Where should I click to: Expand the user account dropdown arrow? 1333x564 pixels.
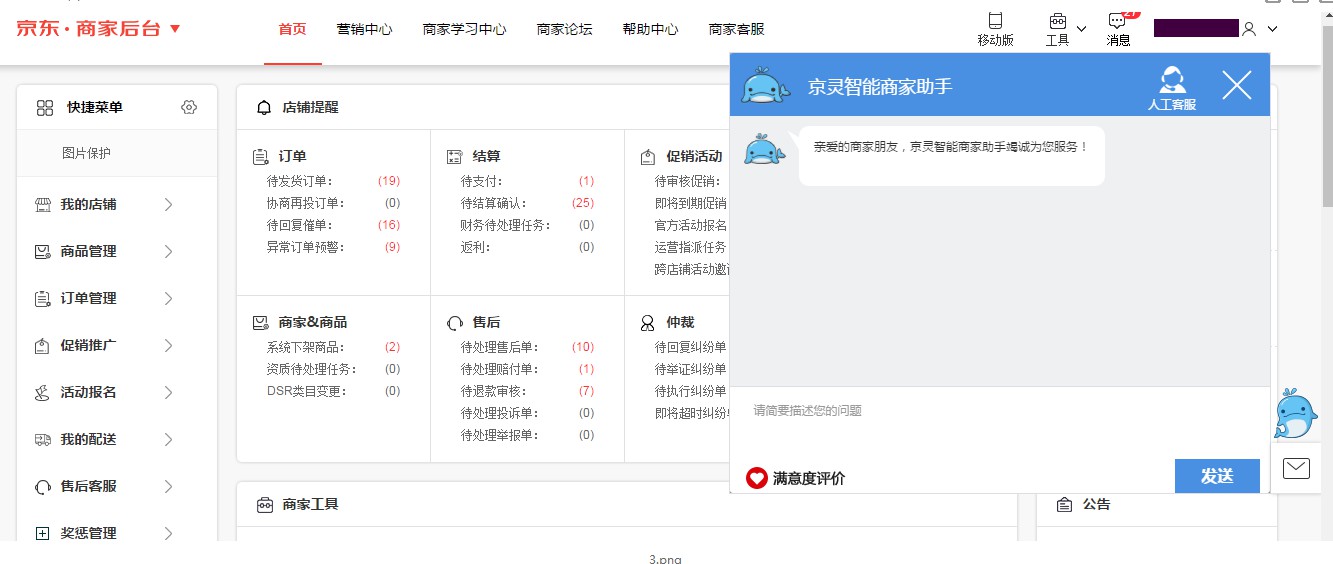tap(1272, 29)
